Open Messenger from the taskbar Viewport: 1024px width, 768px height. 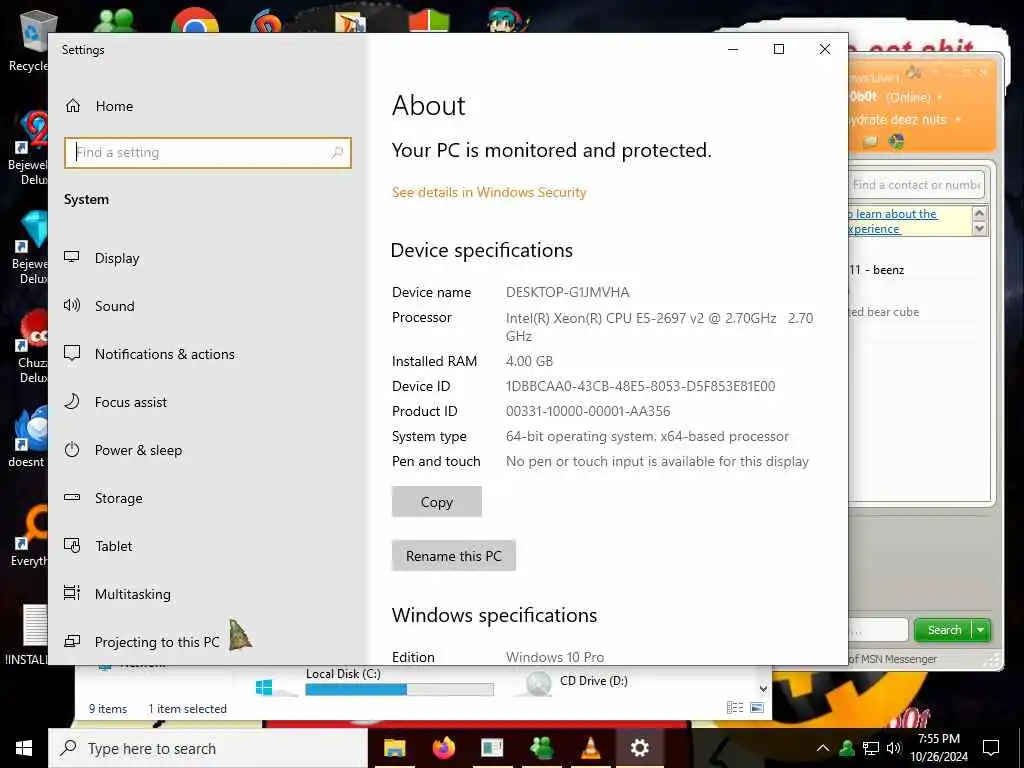coord(541,748)
